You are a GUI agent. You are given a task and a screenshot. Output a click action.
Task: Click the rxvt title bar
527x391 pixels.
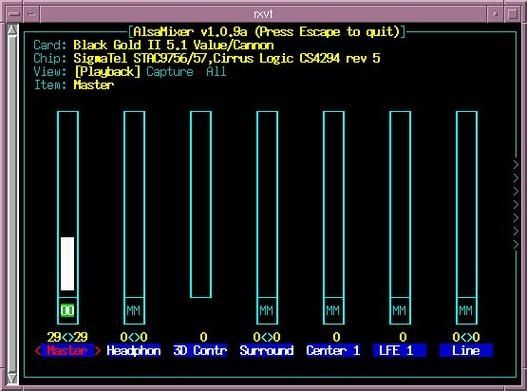point(264,14)
